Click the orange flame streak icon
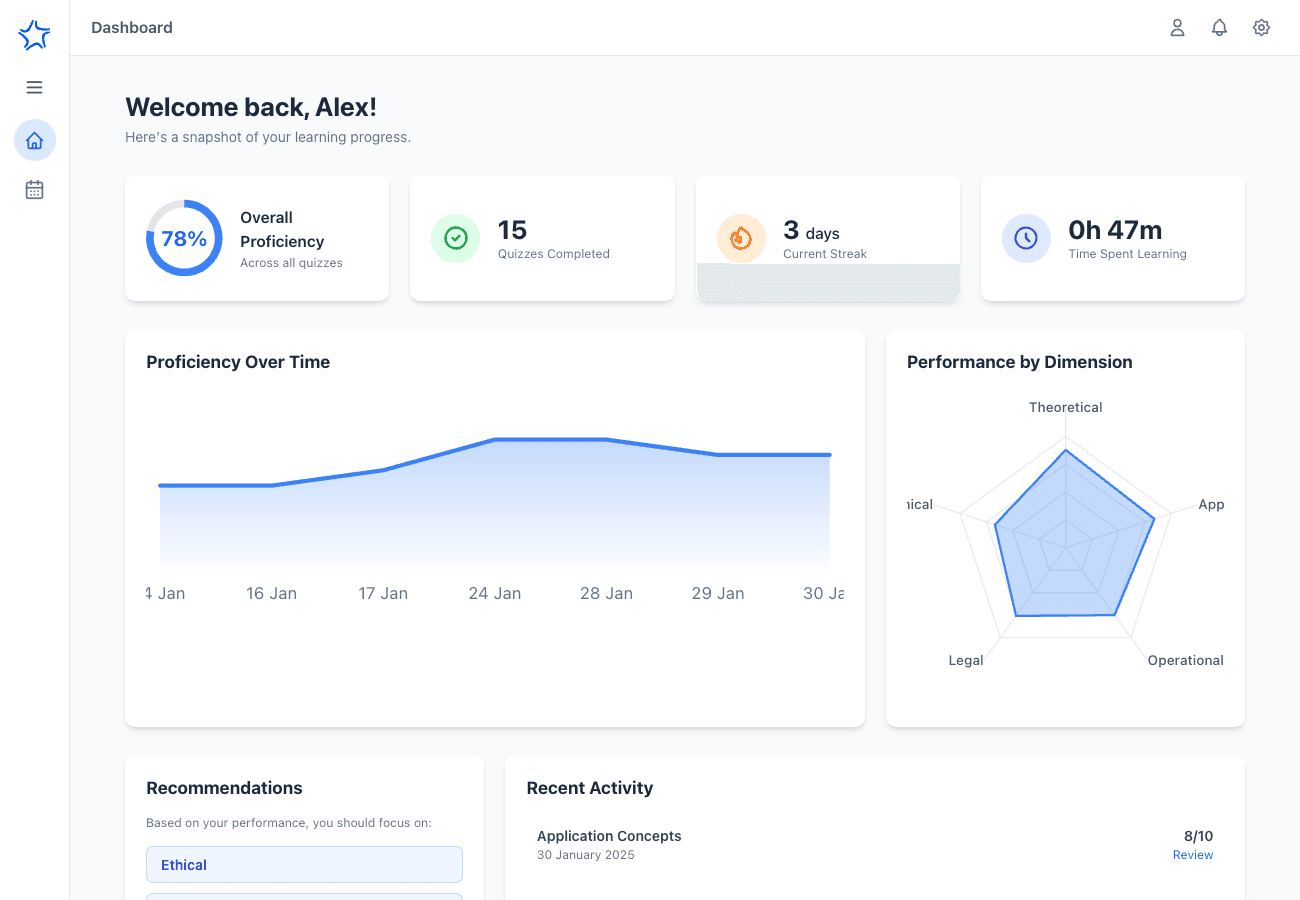The image size is (1300, 900). [741, 238]
